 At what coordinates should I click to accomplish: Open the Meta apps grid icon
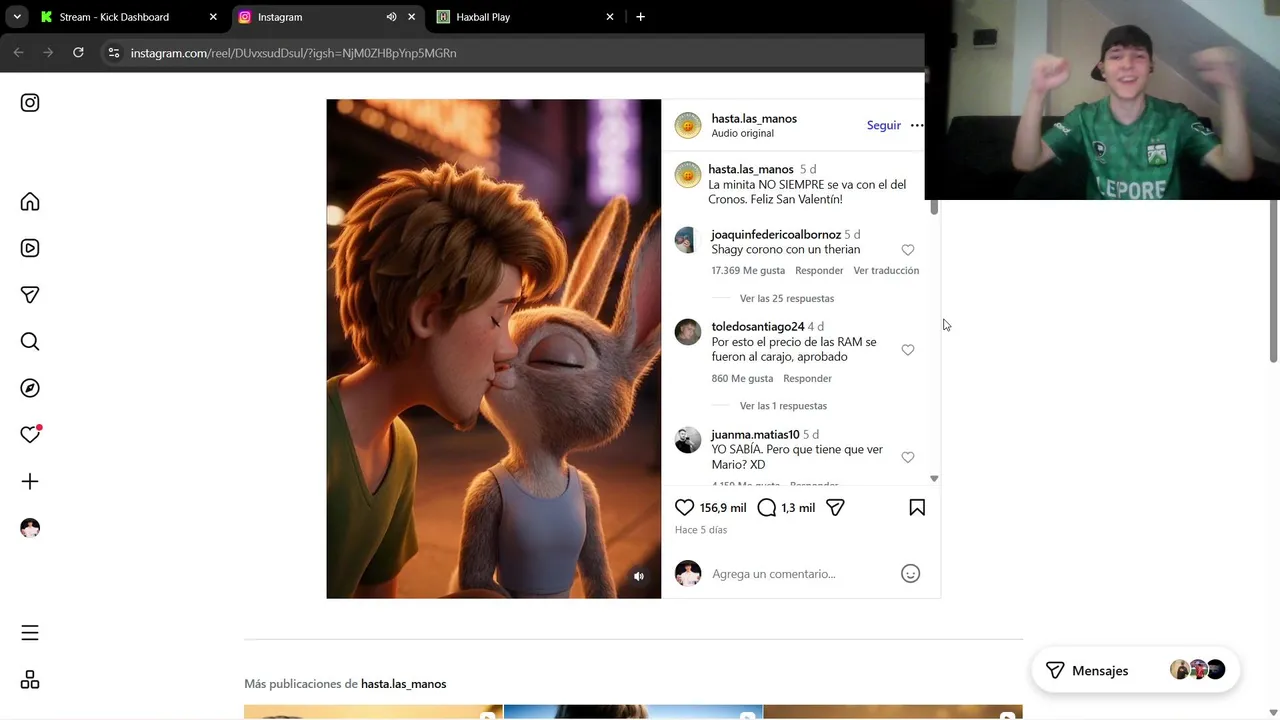tap(30, 680)
